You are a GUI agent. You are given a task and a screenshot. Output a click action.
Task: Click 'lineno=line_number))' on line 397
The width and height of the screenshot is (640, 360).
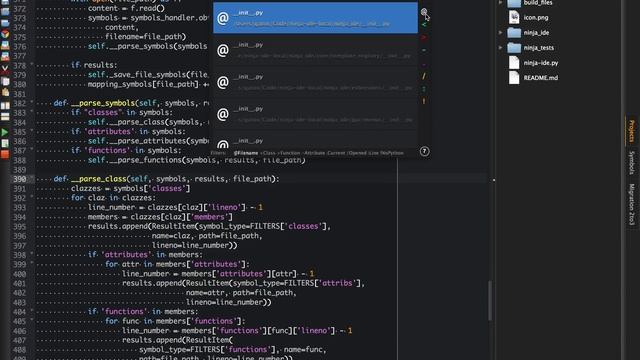point(194,245)
